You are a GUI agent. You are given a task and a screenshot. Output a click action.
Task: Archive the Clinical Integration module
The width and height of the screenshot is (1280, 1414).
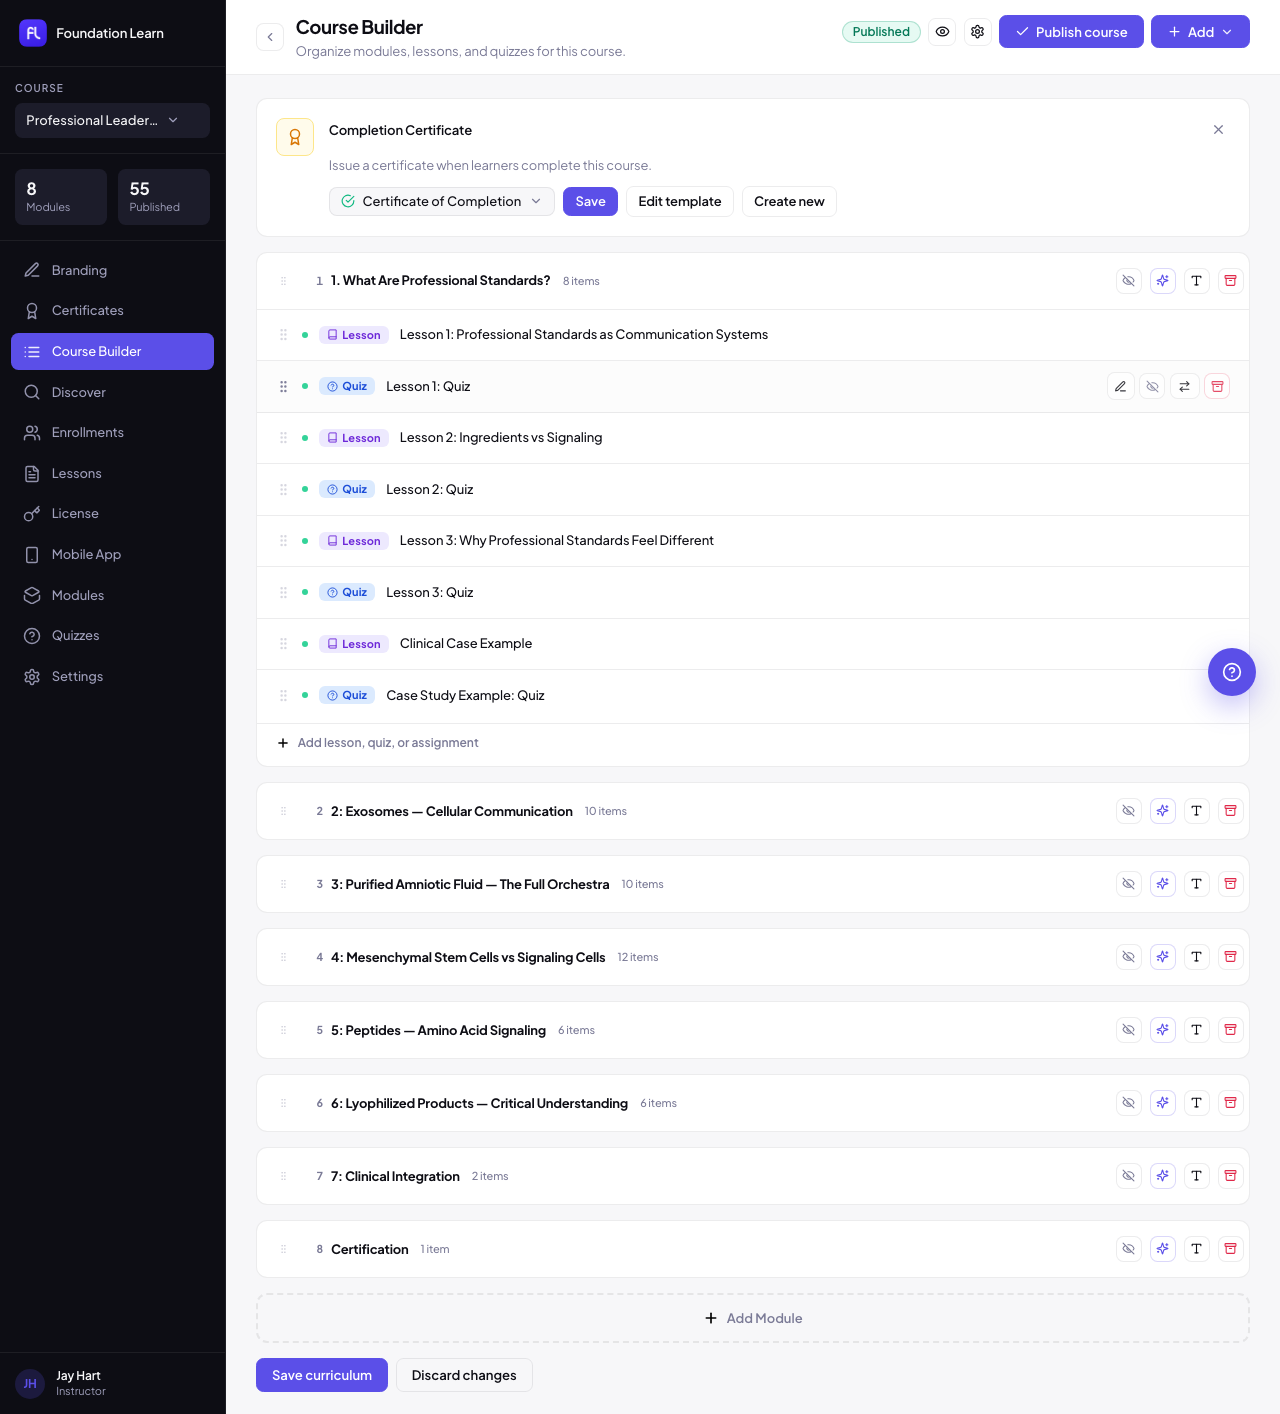[x=1231, y=1176]
